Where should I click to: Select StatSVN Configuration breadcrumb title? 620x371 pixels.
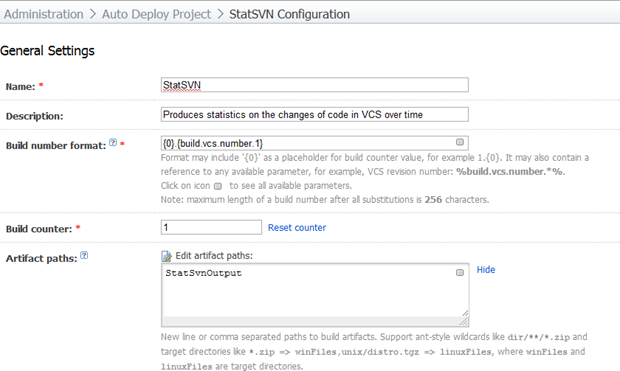[289, 14]
